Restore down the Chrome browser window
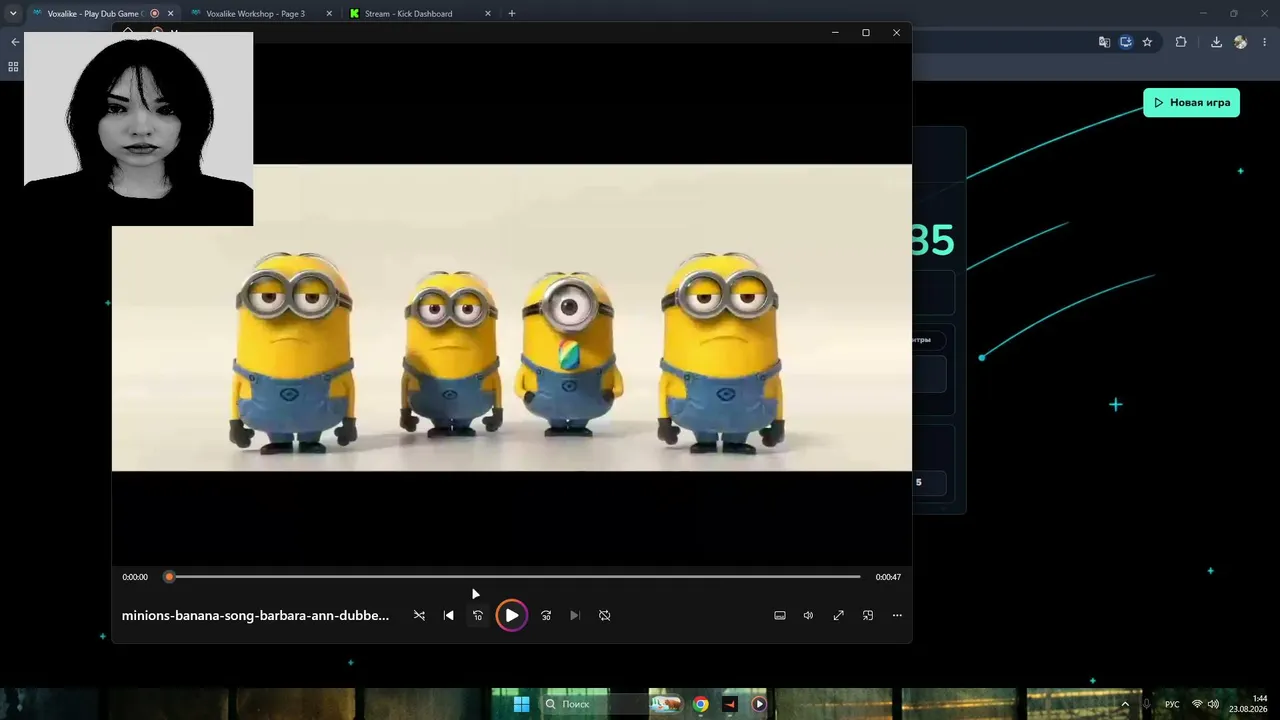The image size is (1280, 720). point(1233,14)
